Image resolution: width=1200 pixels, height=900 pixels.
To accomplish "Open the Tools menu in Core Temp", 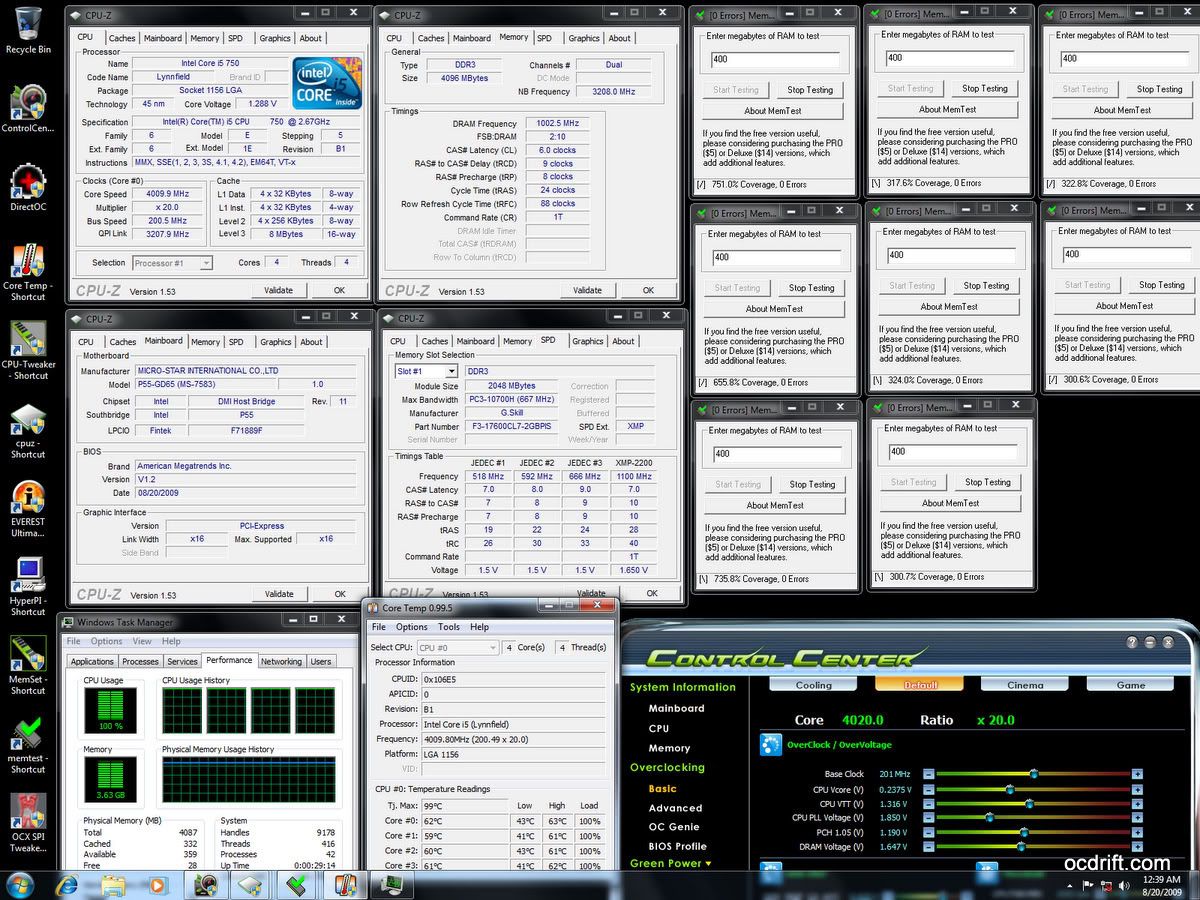I will click(449, 627).
